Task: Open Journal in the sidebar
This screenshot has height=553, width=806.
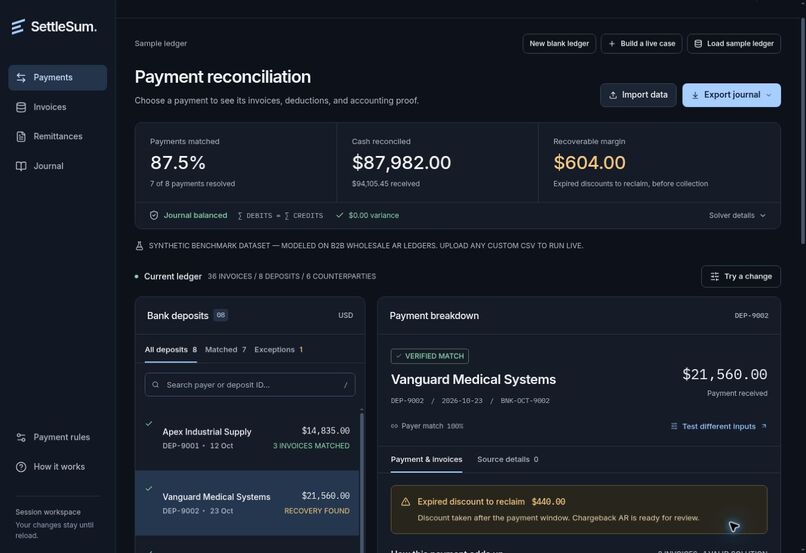Action: pyautogui.click(x=58, y=166)
